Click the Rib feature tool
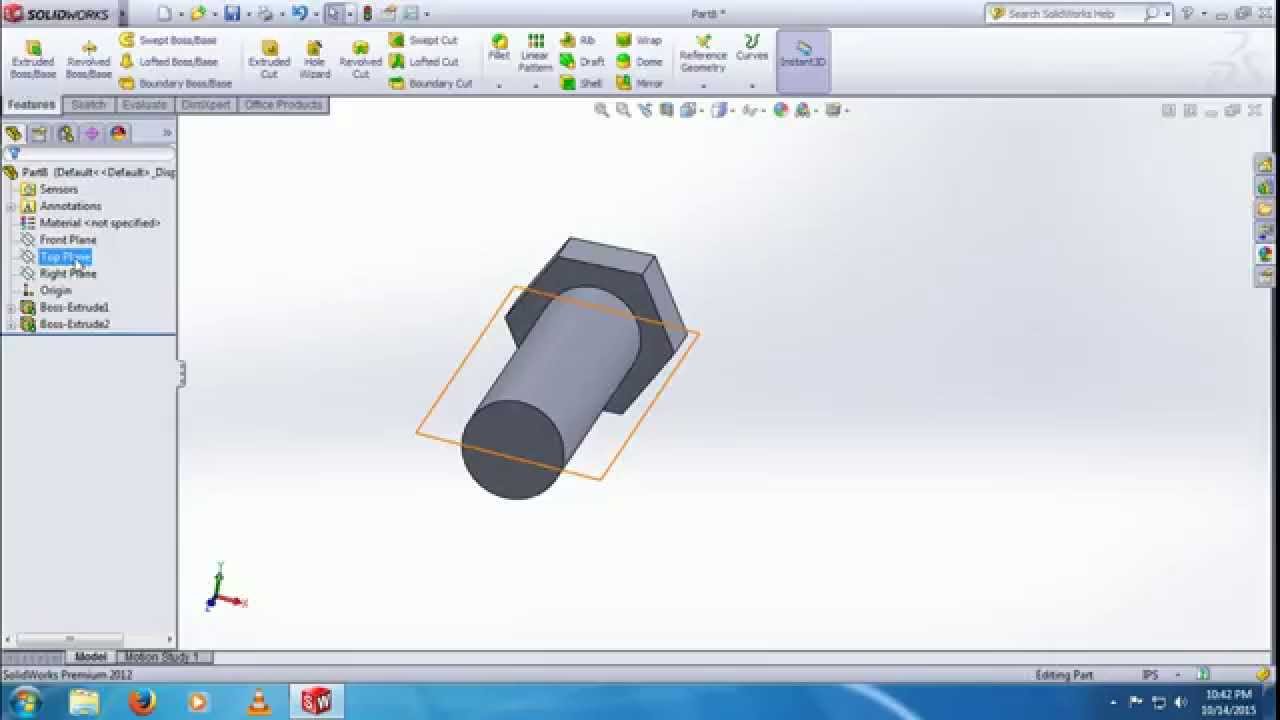Viewport: 1280px width, 720px height. click(579, 41)
